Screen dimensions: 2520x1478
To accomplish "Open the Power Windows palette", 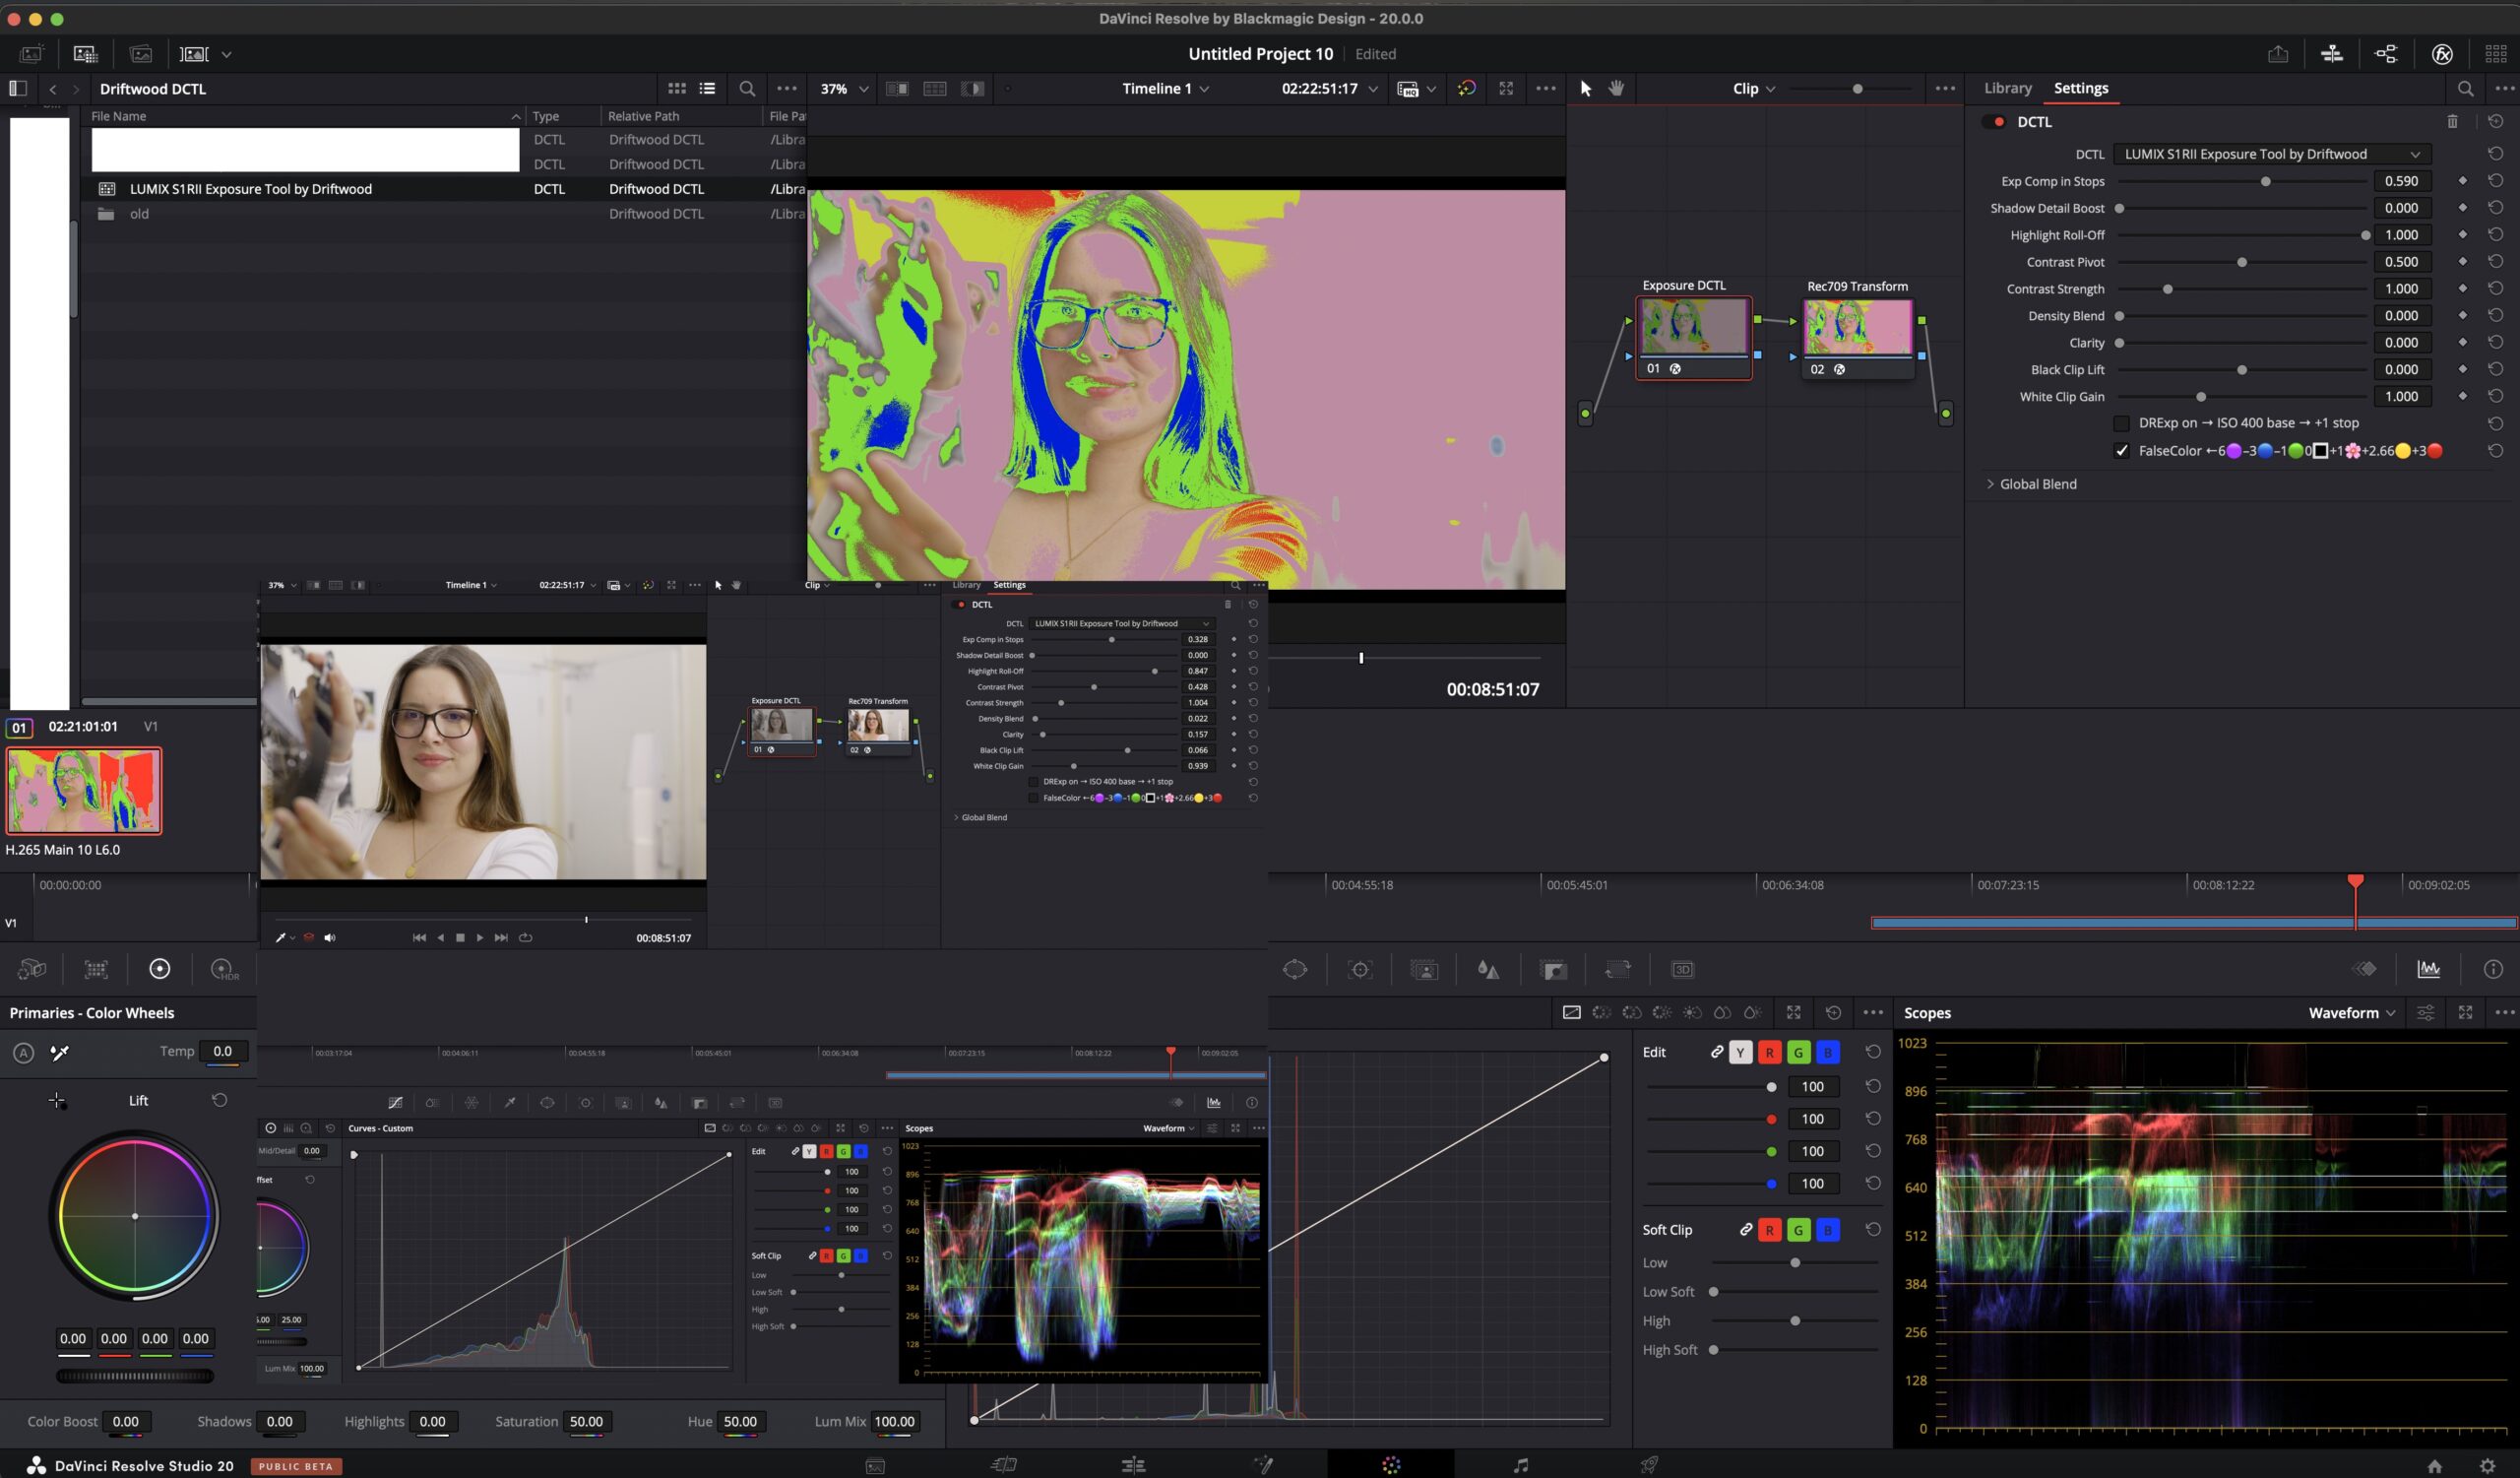I will (x=1295, y=969).
